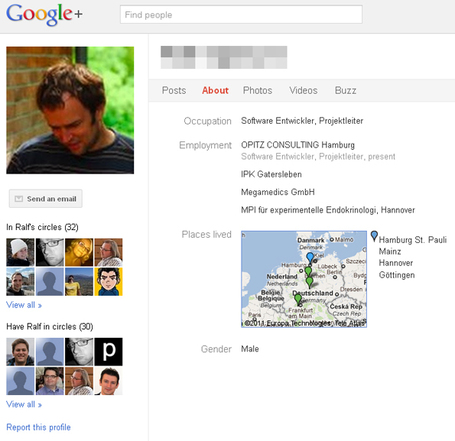
Task: Click View all under In Ralf's circles
Action: 24,305
